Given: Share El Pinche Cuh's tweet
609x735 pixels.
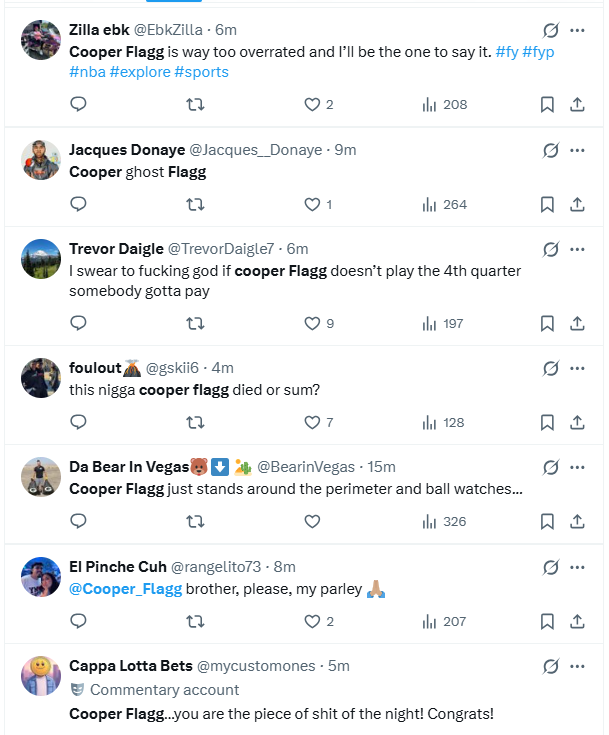Looking at the screenshot, I should pyautogui.click(x=577, y=621).
